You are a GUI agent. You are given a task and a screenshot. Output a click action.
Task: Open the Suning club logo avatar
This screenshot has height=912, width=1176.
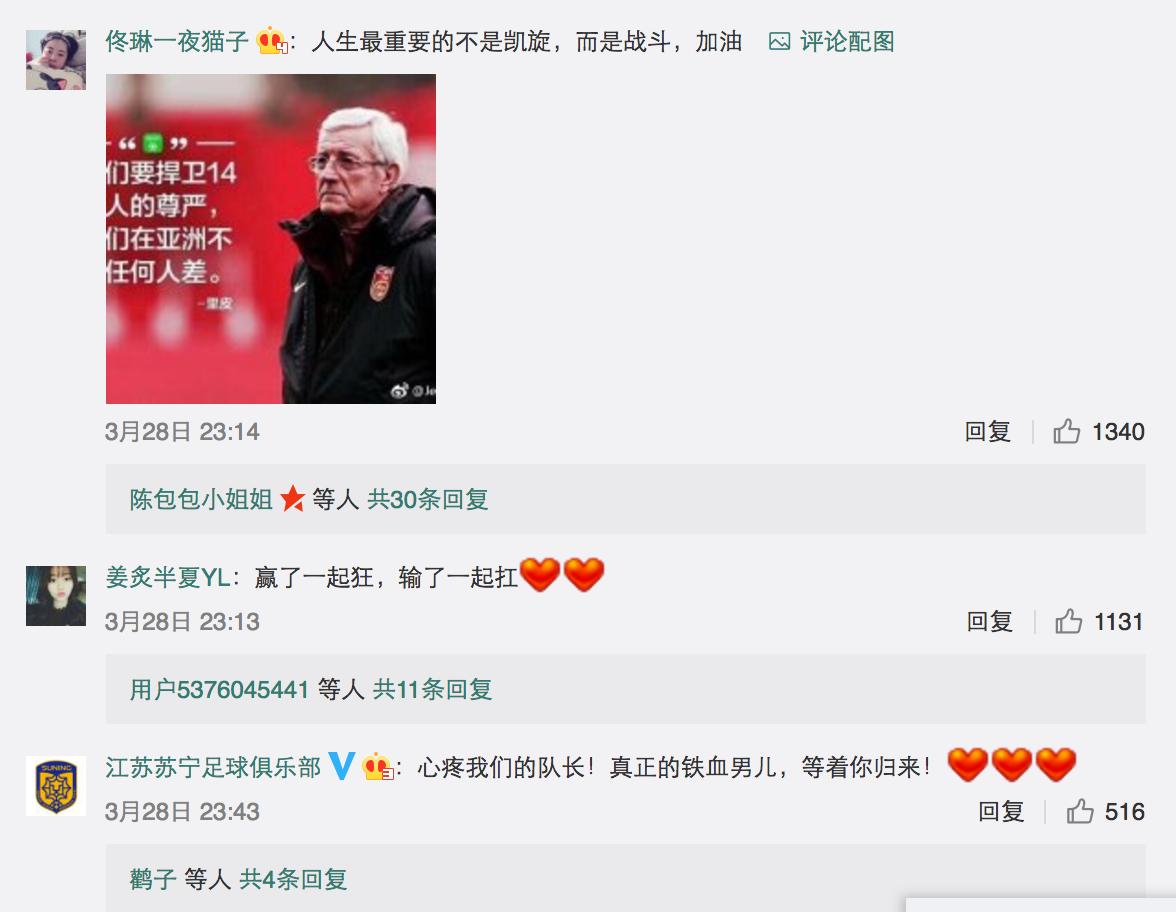coord(56,786)
